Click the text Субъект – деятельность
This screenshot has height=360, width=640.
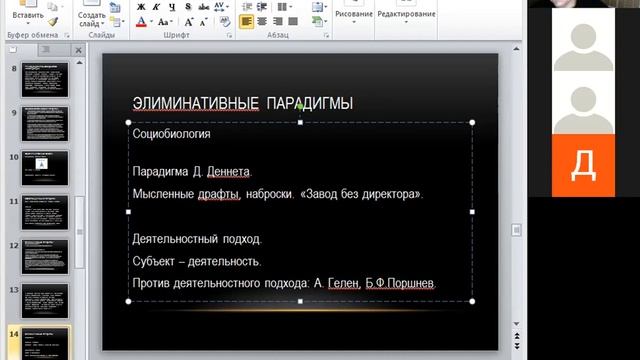197,261
